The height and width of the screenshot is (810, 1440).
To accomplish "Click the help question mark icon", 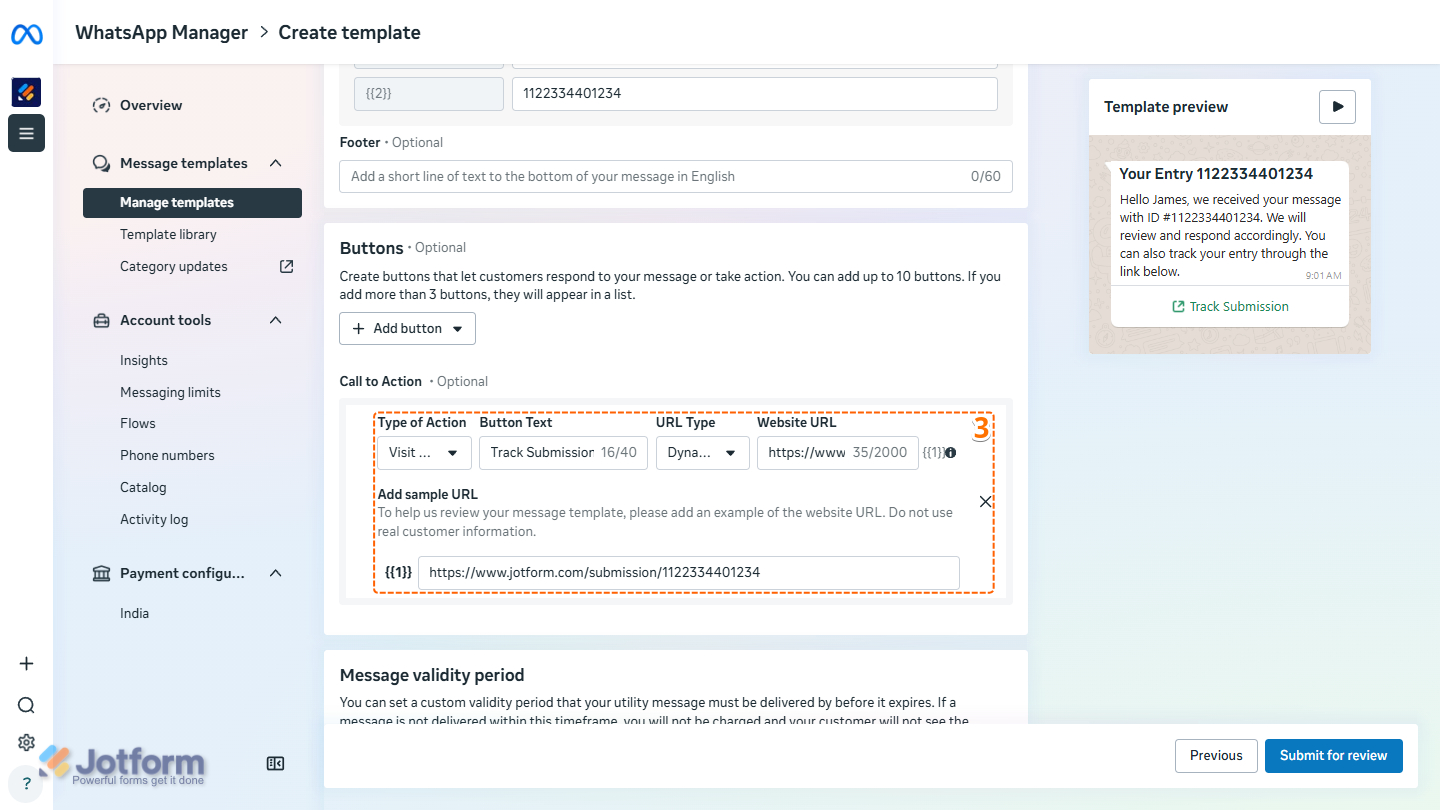I will click(x=26, y=784).
